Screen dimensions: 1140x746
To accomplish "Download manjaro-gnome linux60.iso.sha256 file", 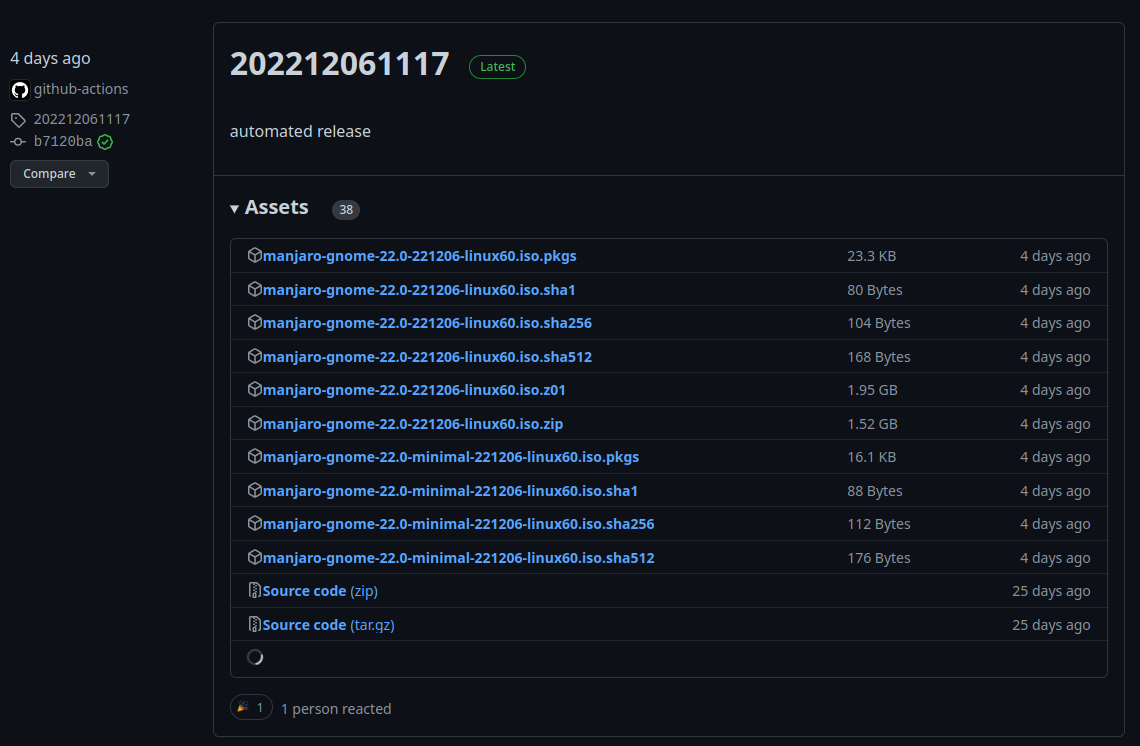I will pos(427,323).
